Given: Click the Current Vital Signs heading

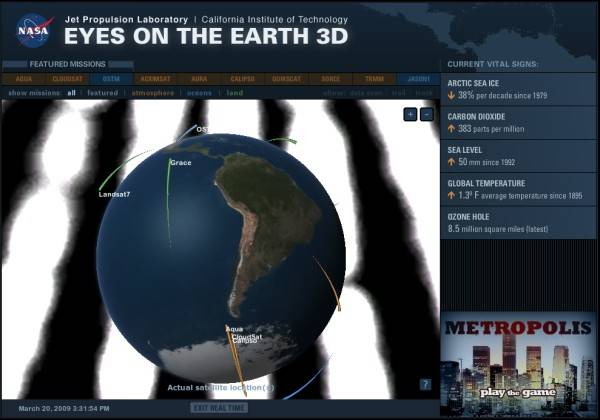Looking at the screenshot, I should coord(493,64).
